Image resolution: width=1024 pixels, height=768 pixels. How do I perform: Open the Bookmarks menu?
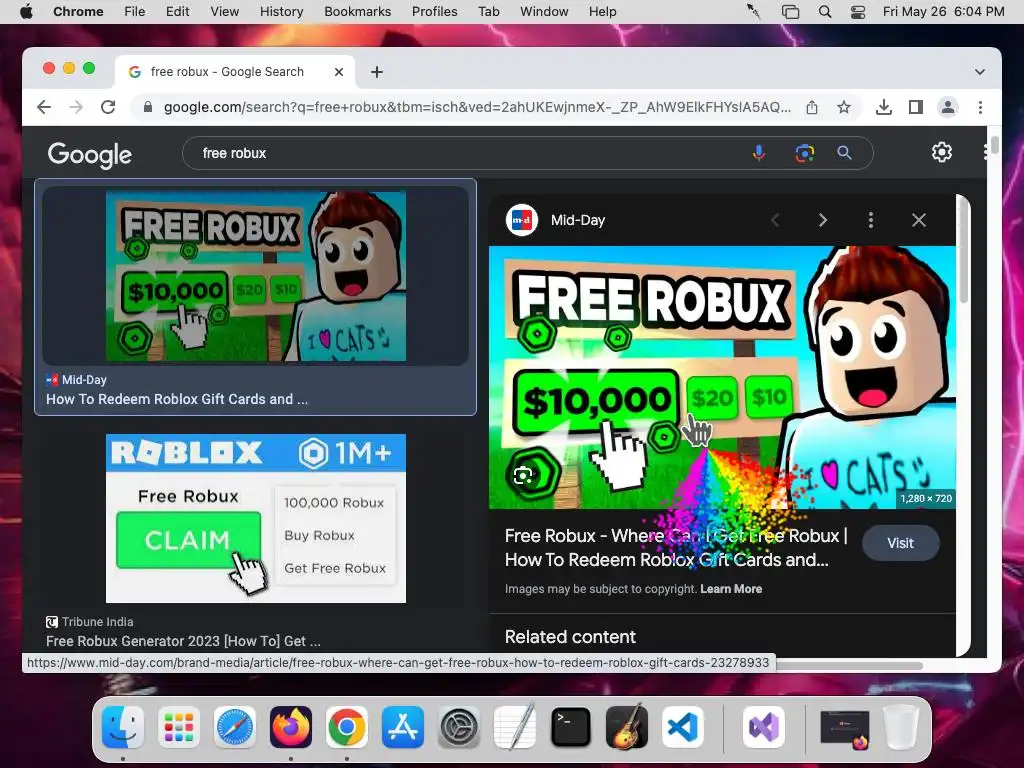[357, 12]
